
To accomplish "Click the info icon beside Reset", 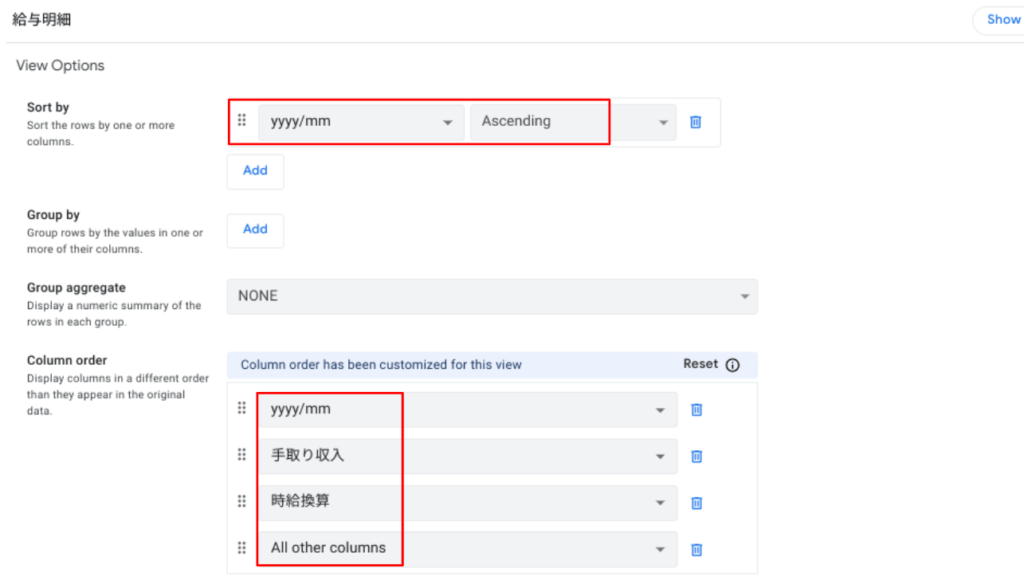I will [x=733, y=365].
